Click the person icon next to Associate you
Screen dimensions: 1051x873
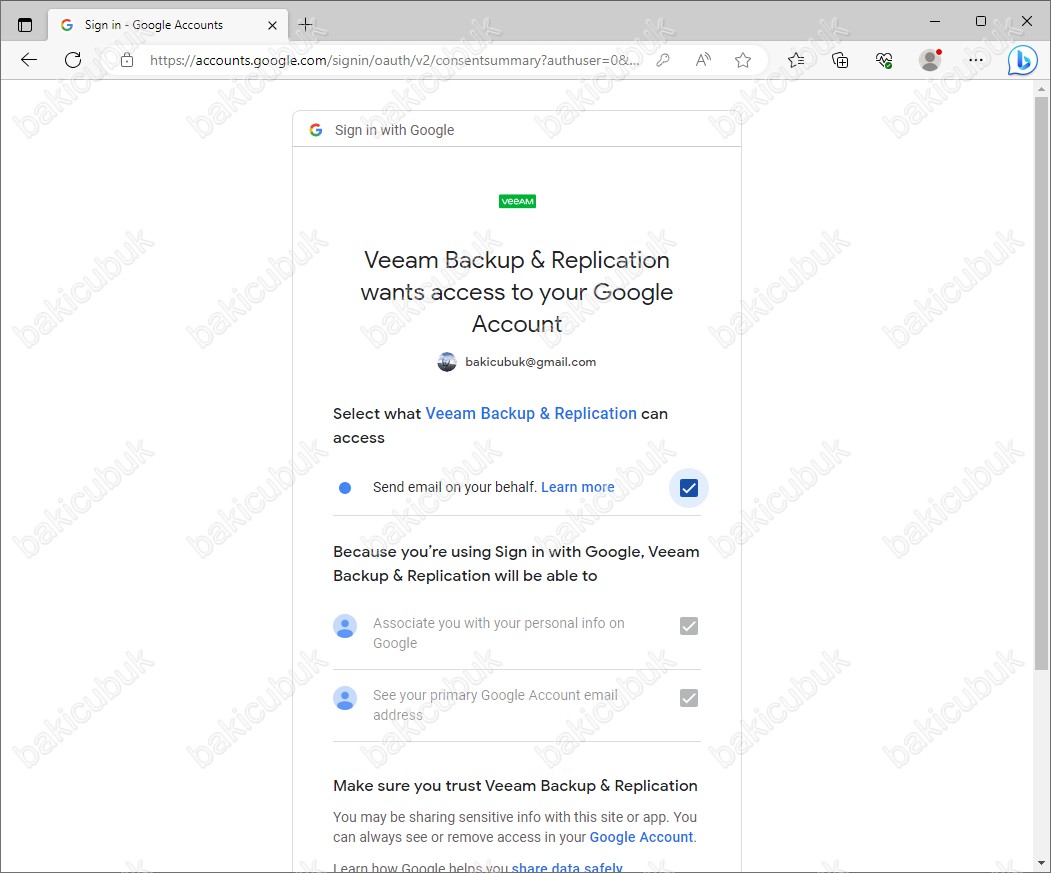(x=345, y=626)
